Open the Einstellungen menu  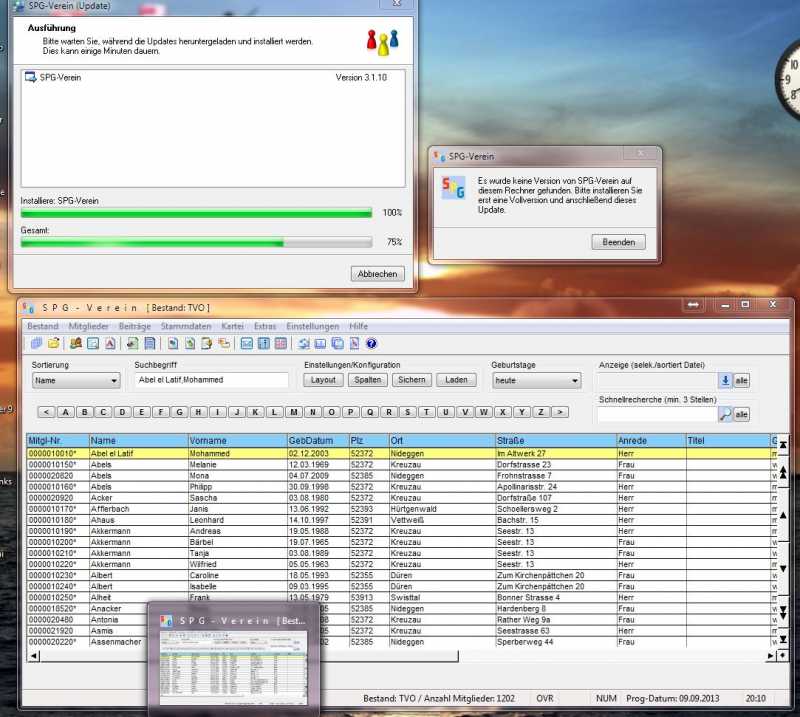pos(313,327)
